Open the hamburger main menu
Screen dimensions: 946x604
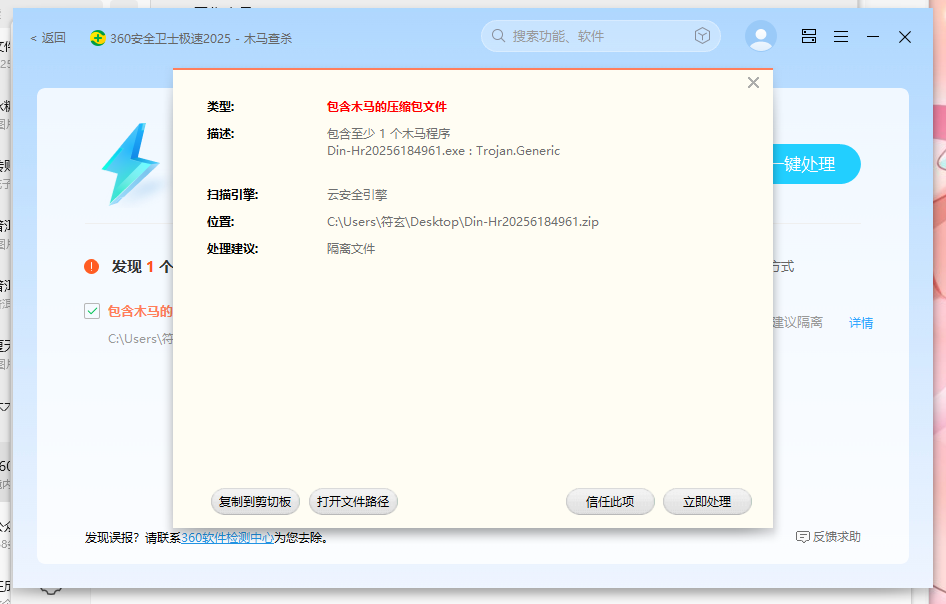(841, 37)
